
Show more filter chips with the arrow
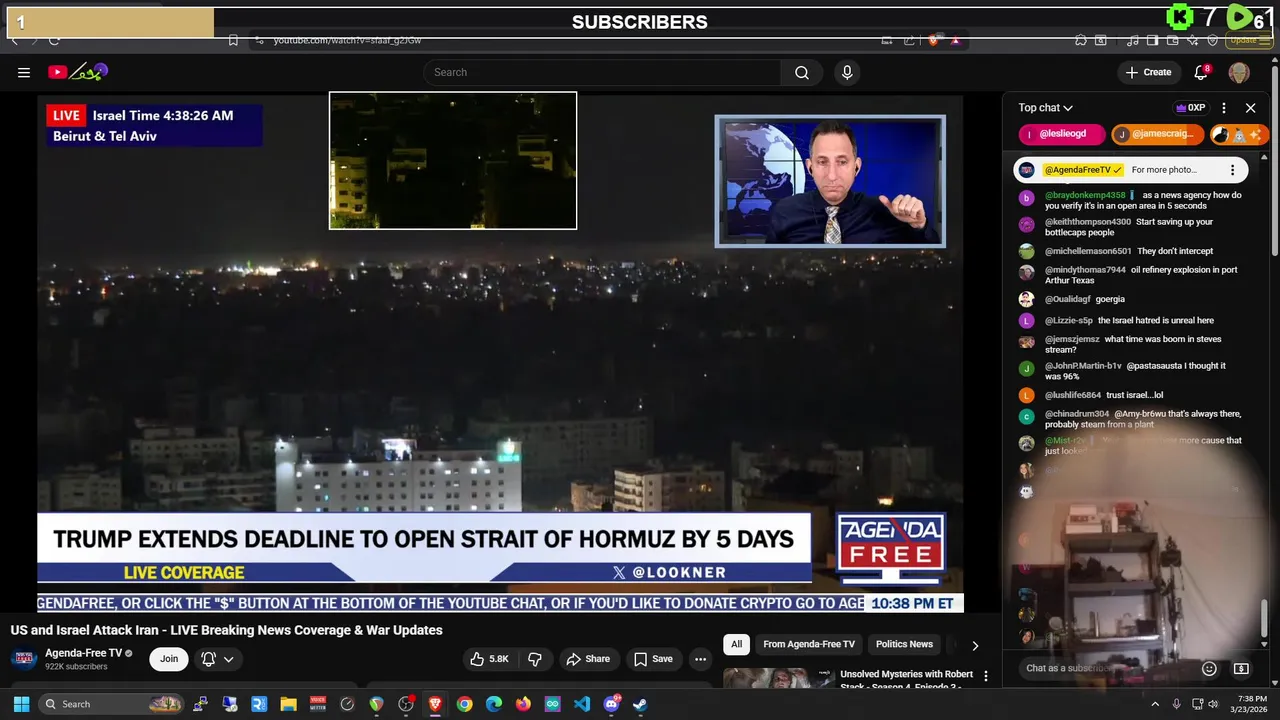(x=975, y=645)
